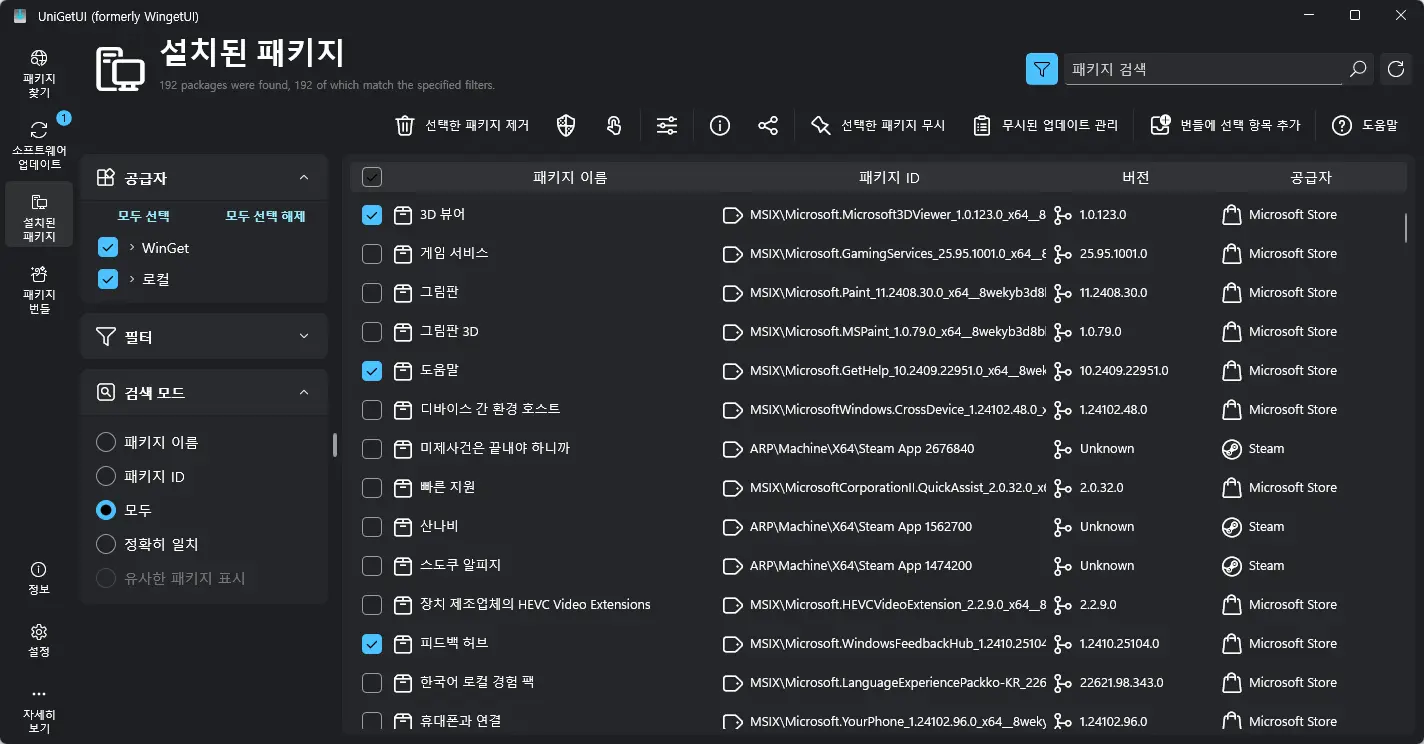Image resolution: width=1424 pixels, height=744 pixels.
Task: Uncheck the 로컬 source checkbox
Action: click(x=108, y=279)
